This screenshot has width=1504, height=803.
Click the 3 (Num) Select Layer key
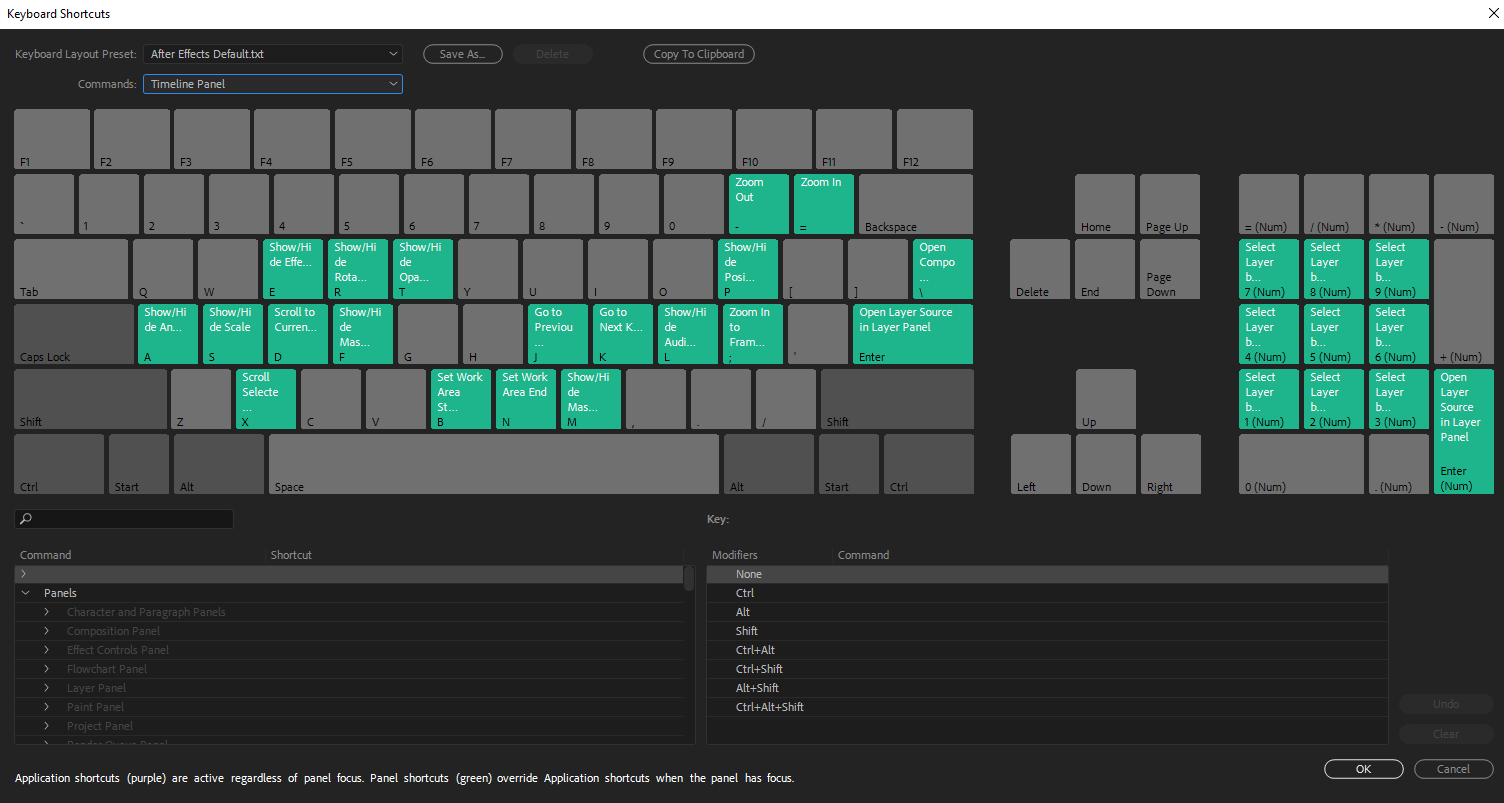[1399, 399]
